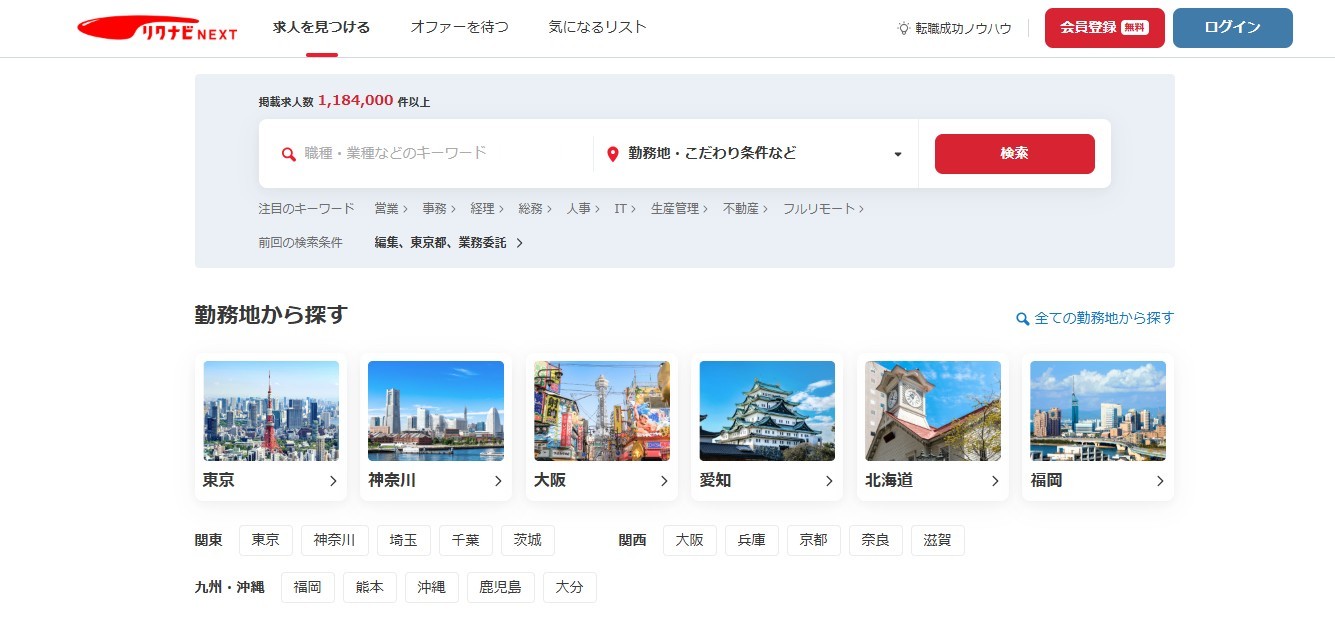The width and height of the screenshot is (1335, 636).
Task: Open the 気になるリスト menu item
Action: point(596,28)
